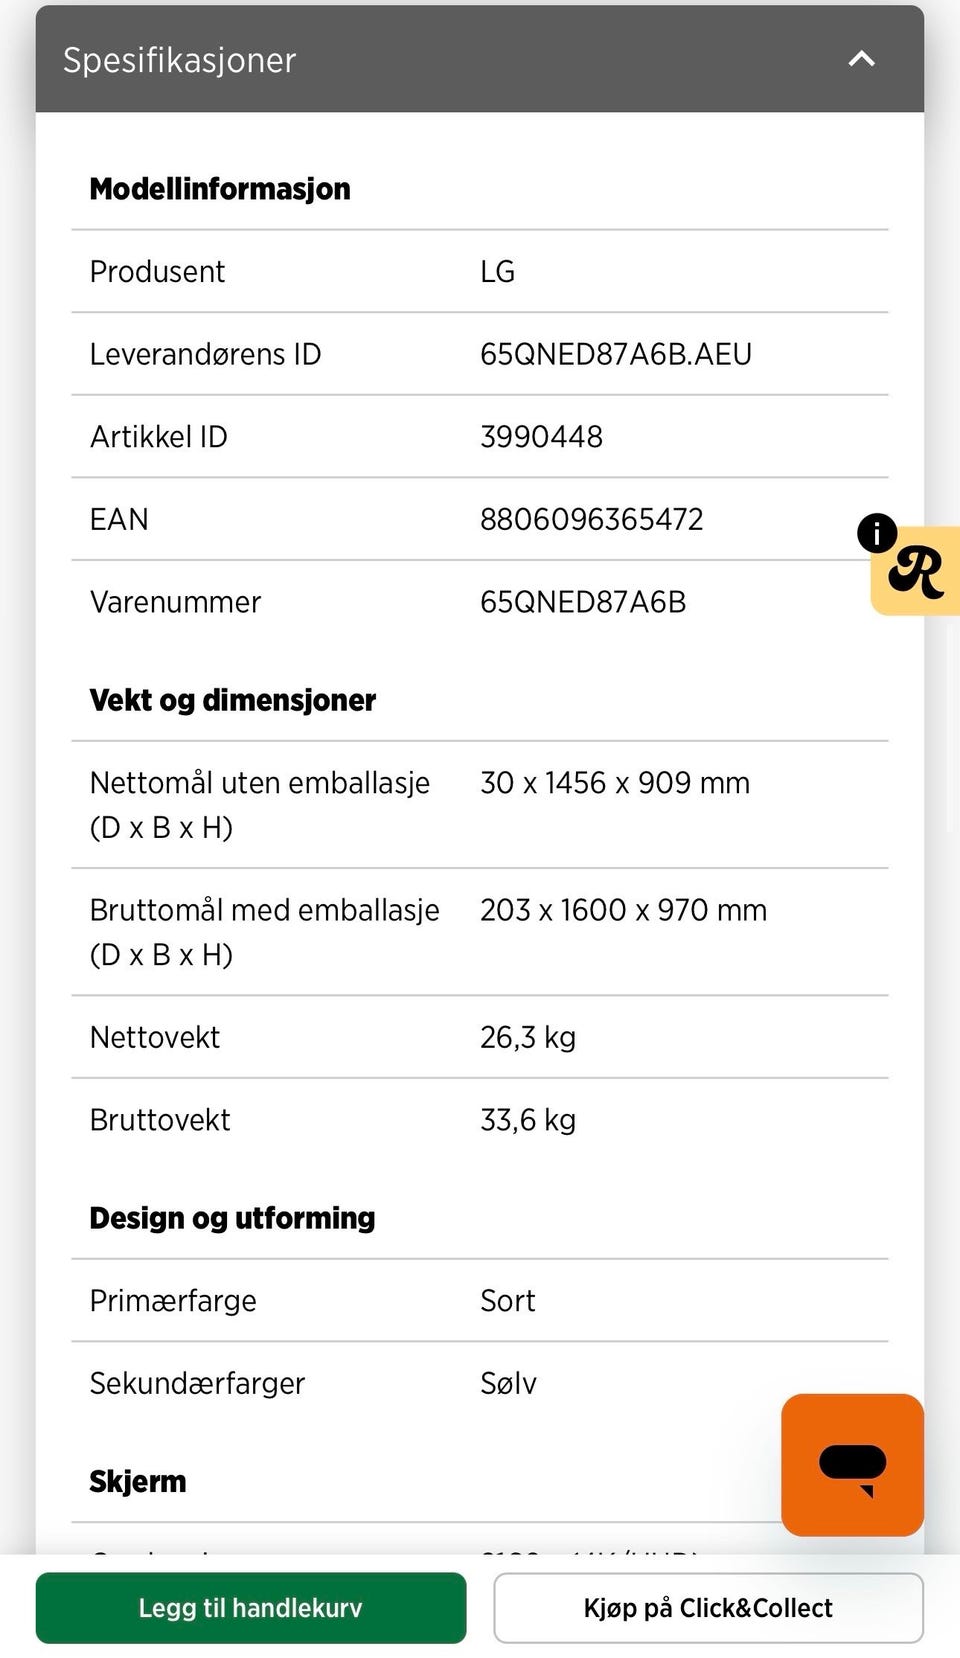Click the Design og utforming heading
The height and width of the screenshot is (1658, 960).
[232, 1218]
